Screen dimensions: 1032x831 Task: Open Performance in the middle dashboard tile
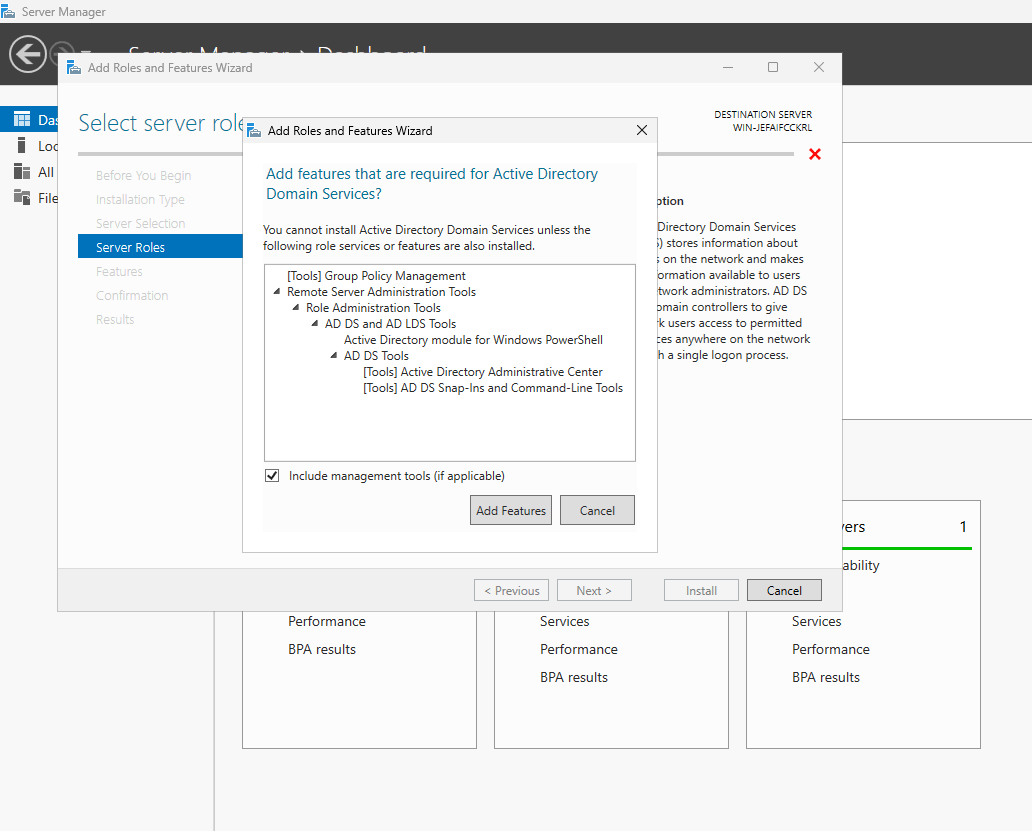click(579, 649)
